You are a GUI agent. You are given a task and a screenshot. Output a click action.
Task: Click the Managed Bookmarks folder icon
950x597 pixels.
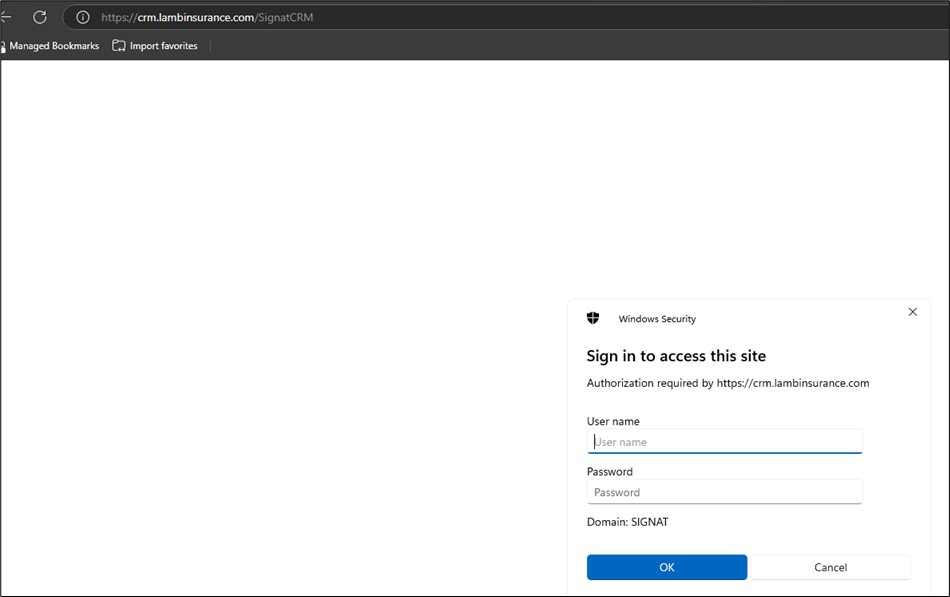click(4, 45)
